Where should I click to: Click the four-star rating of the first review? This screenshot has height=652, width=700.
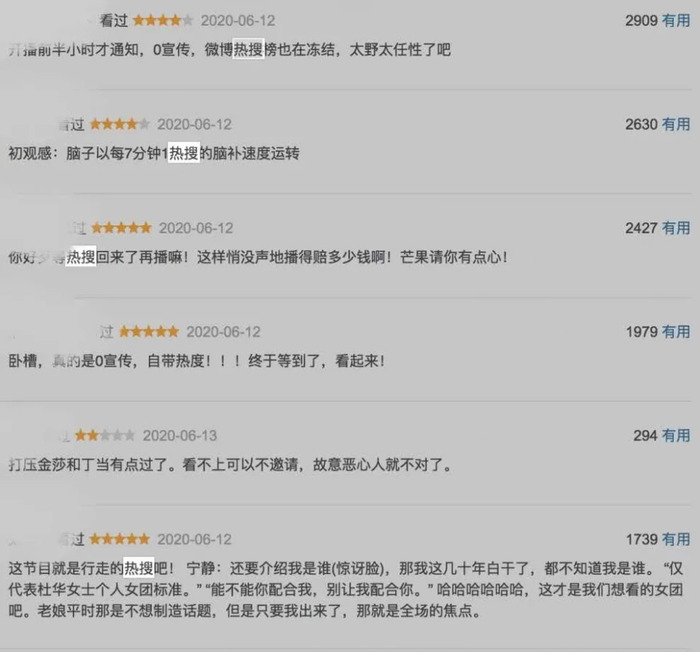pyautogui.click(x=163, y=21)
